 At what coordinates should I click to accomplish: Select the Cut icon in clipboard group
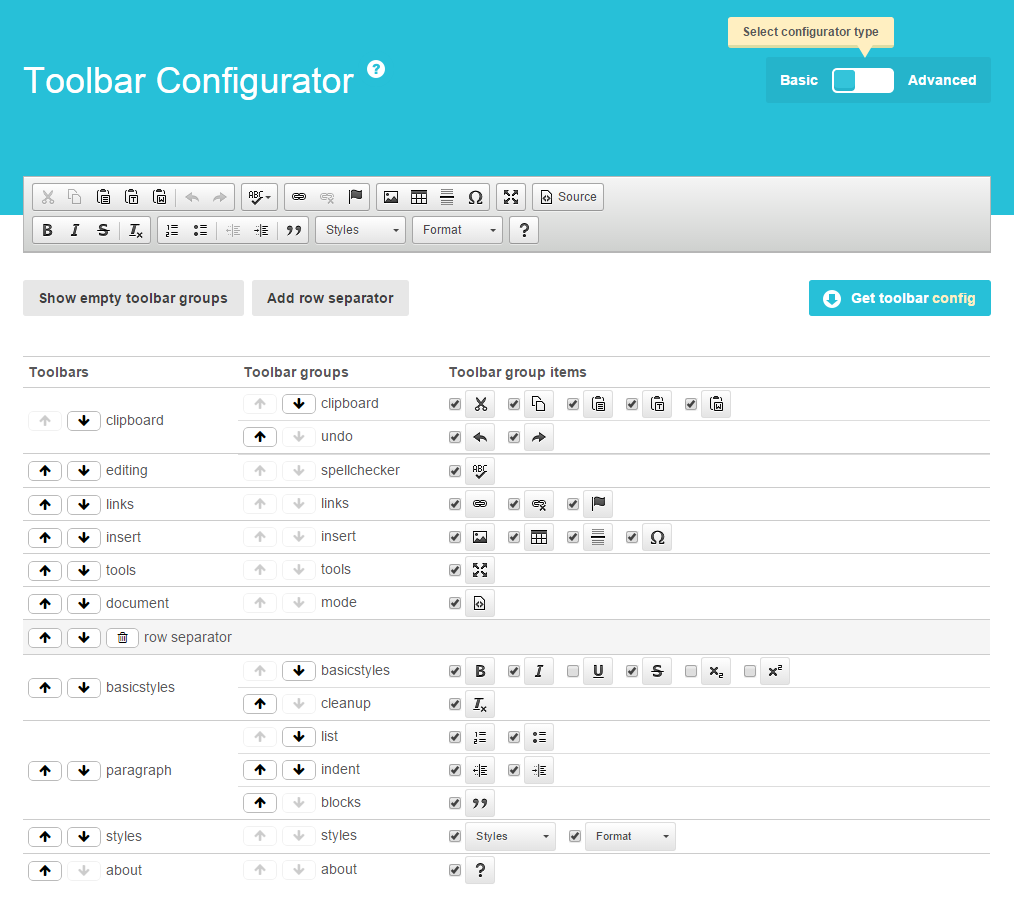[x=480, y=403]
